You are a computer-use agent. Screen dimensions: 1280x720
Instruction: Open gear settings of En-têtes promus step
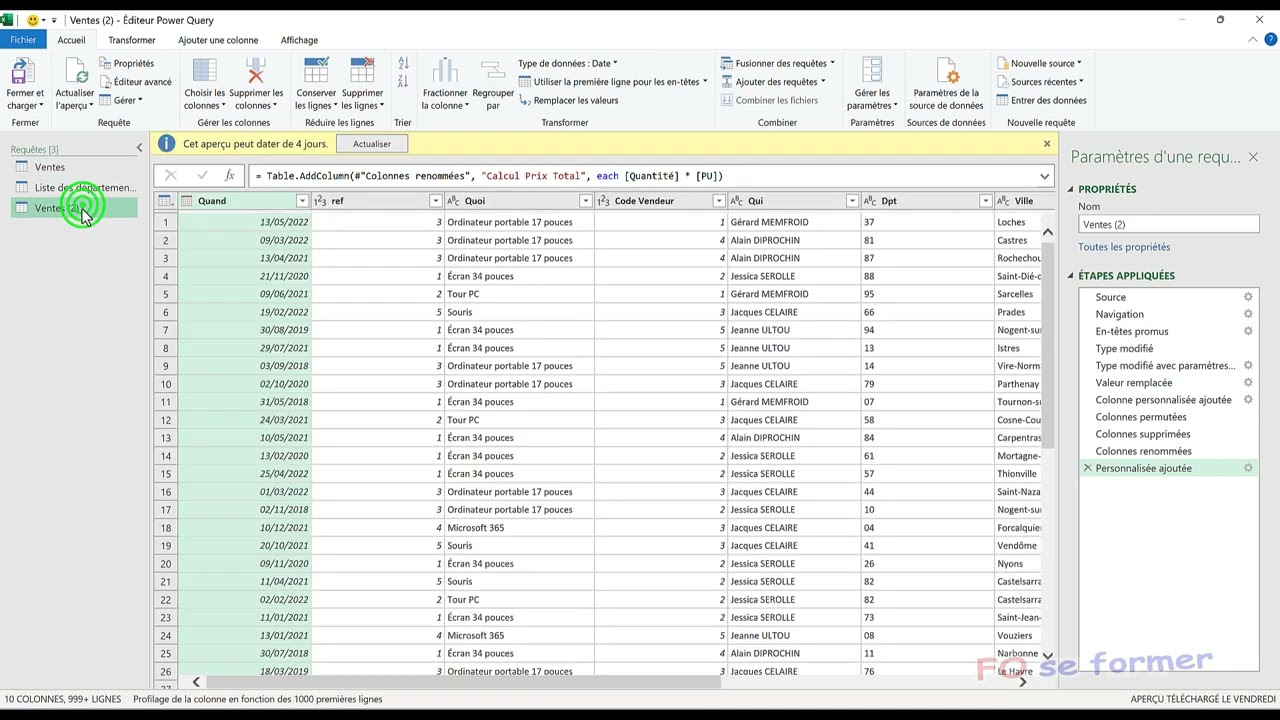1248,331
